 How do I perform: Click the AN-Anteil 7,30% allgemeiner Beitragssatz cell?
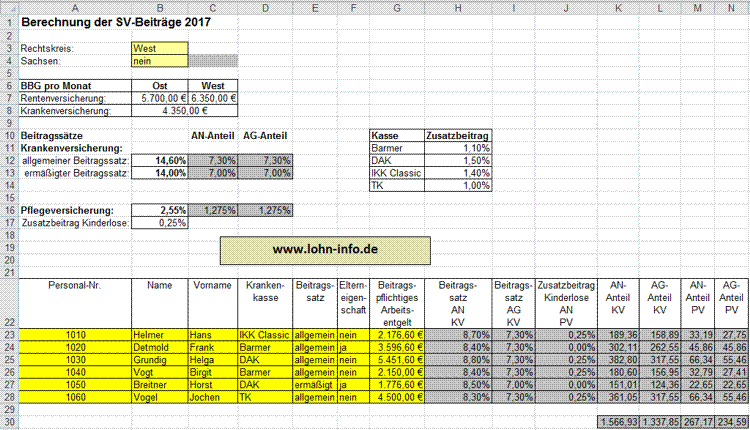click(x=213, y=160)
